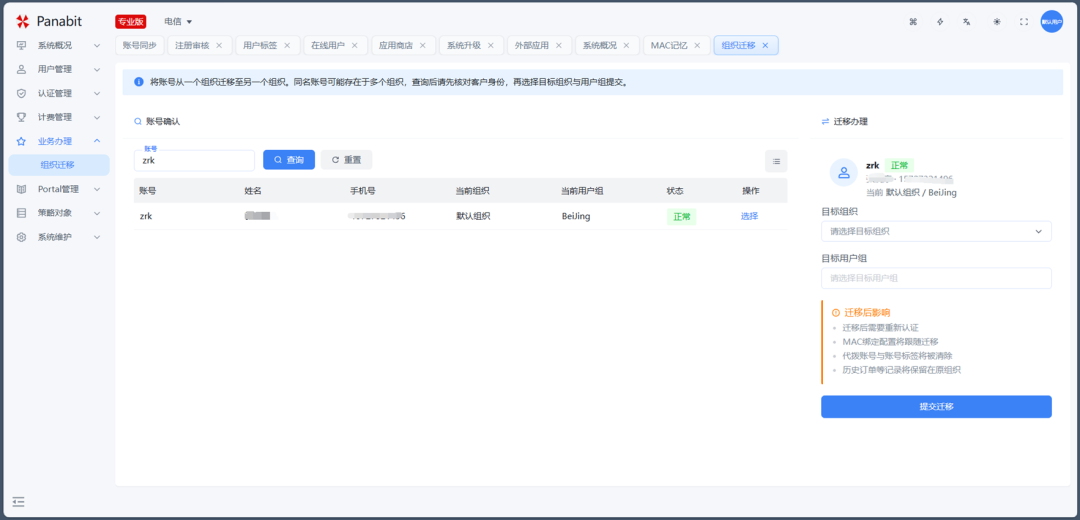
Task: Toggle the light/dark theme sun icon
Action: tap(996, 22)
